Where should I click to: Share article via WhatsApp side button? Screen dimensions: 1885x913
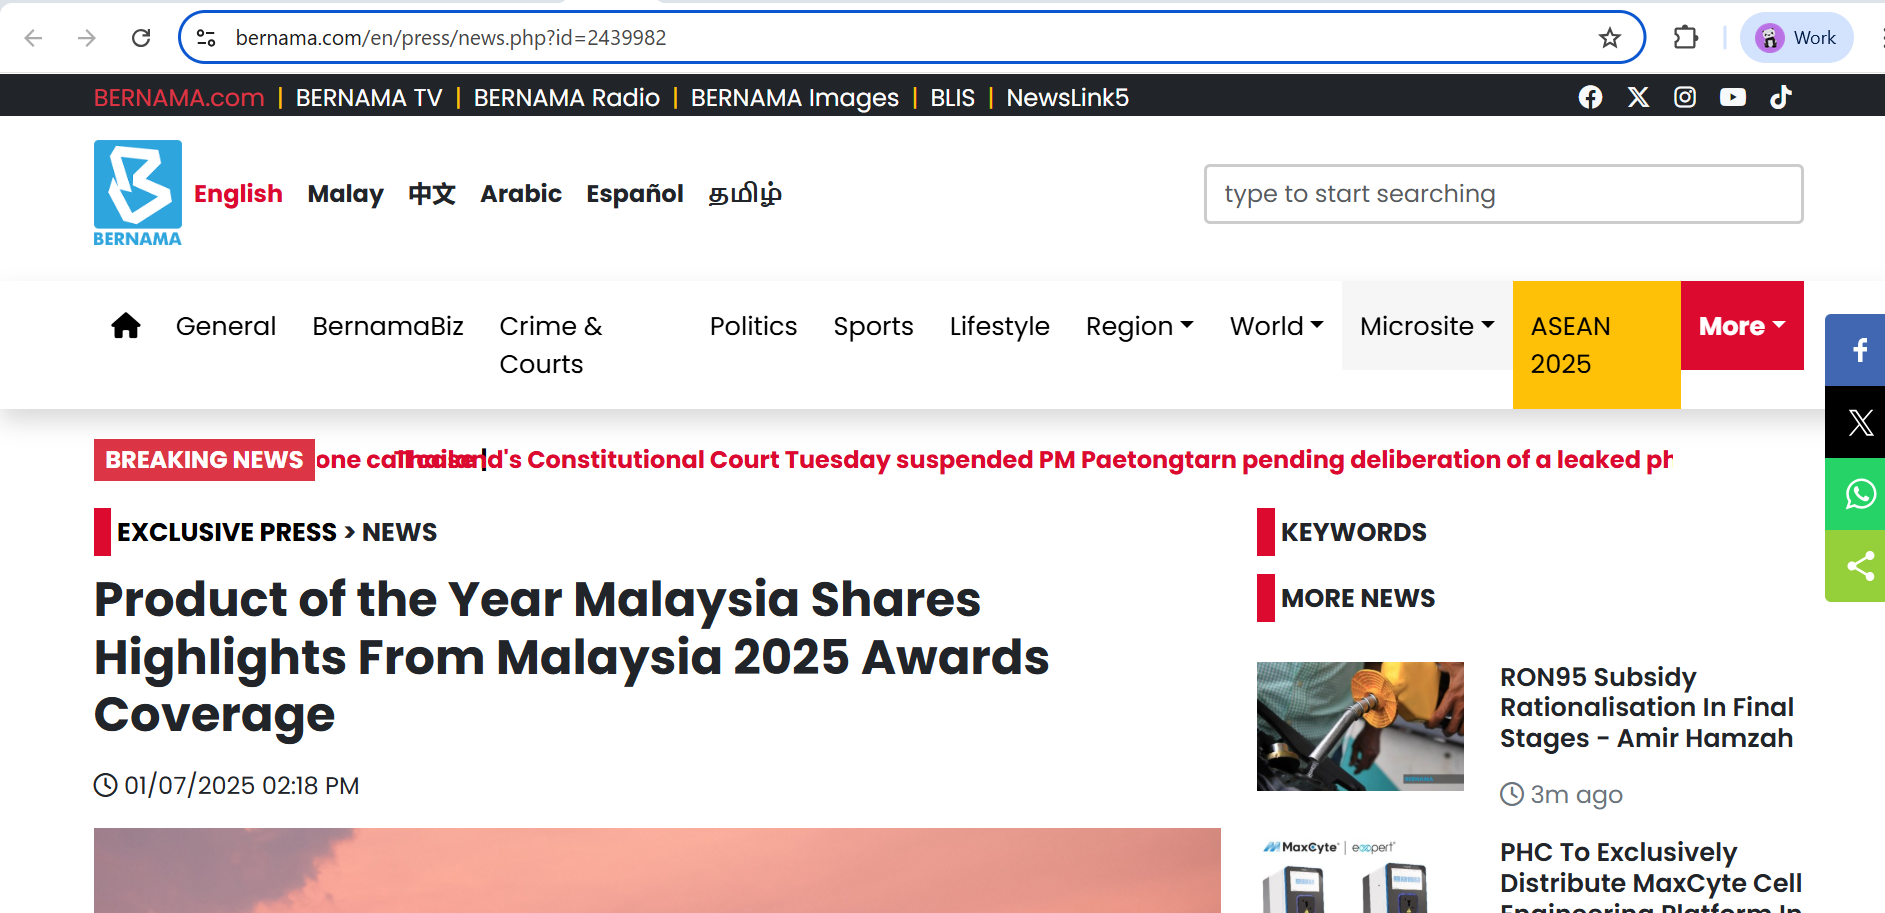click(1856, 494)
